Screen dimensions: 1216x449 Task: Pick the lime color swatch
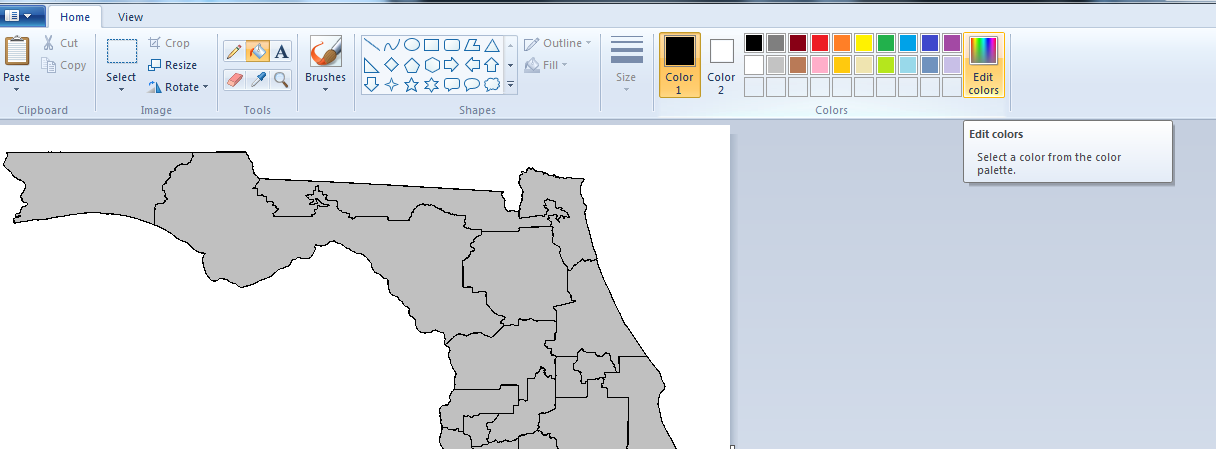(886, 65)
